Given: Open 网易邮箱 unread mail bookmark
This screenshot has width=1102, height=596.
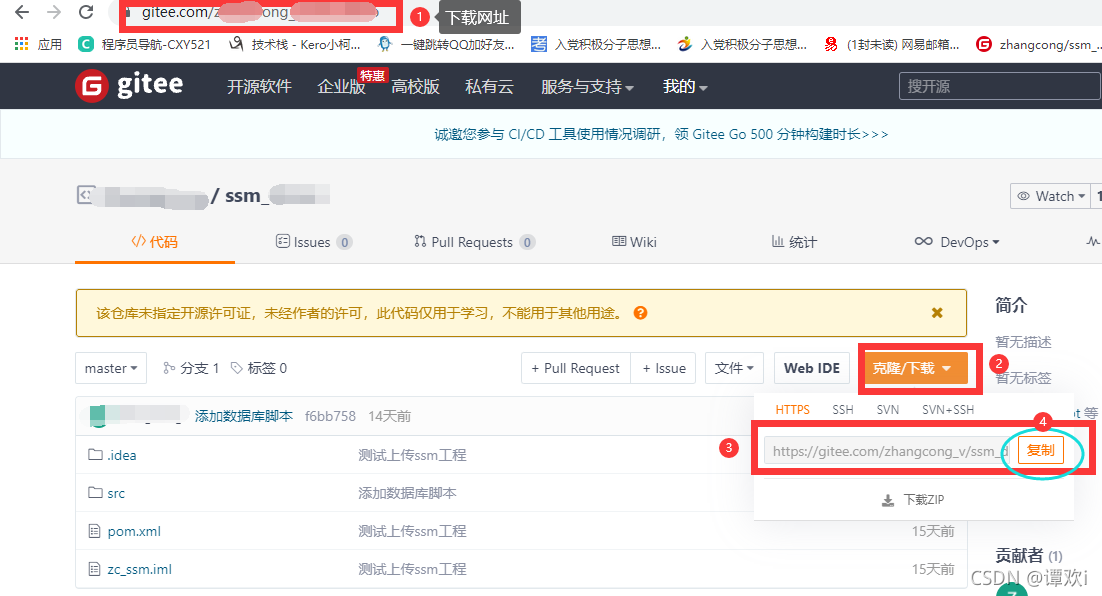Looking at the screenshot, I should [891, 44].
